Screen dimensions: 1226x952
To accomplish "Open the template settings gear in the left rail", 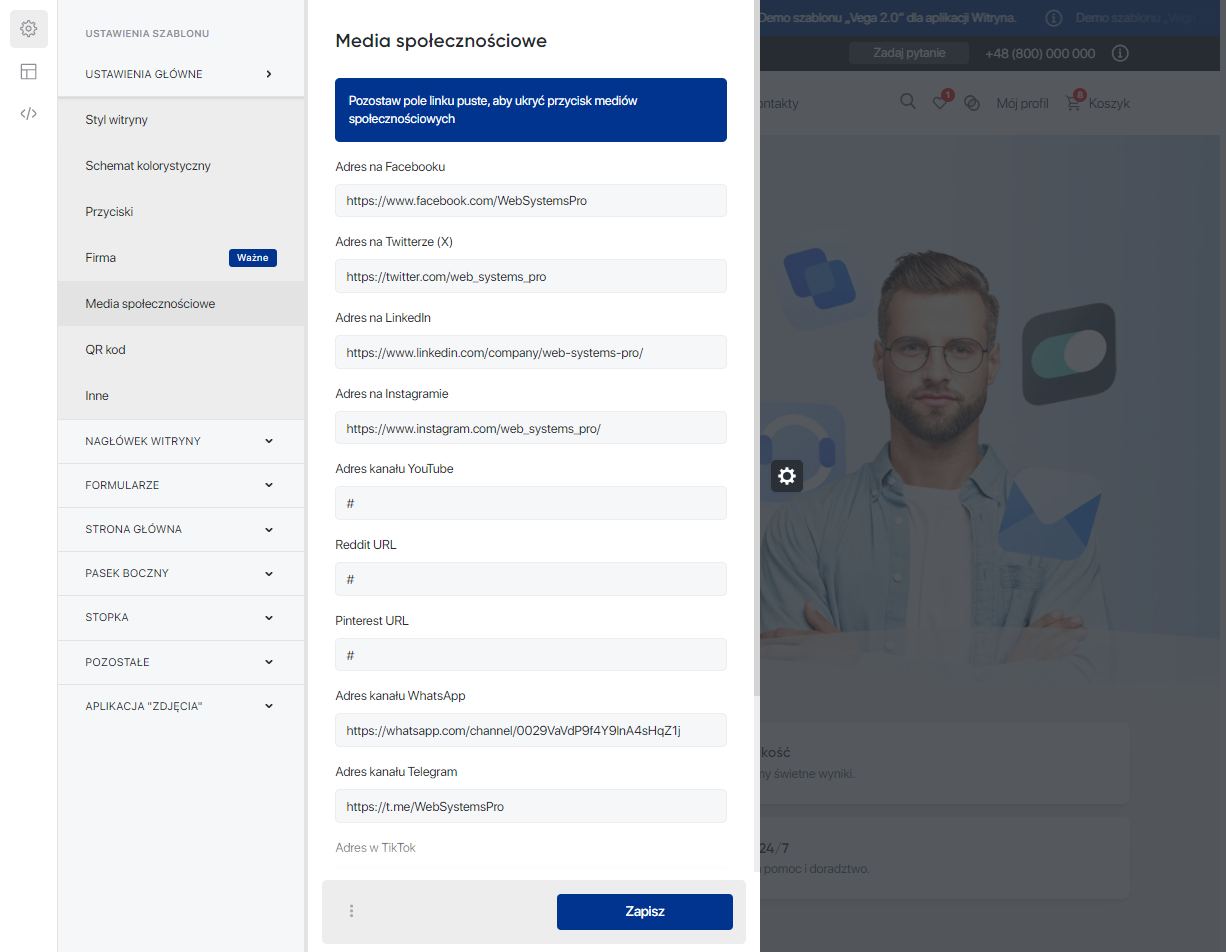I will (x=28, y=28).
